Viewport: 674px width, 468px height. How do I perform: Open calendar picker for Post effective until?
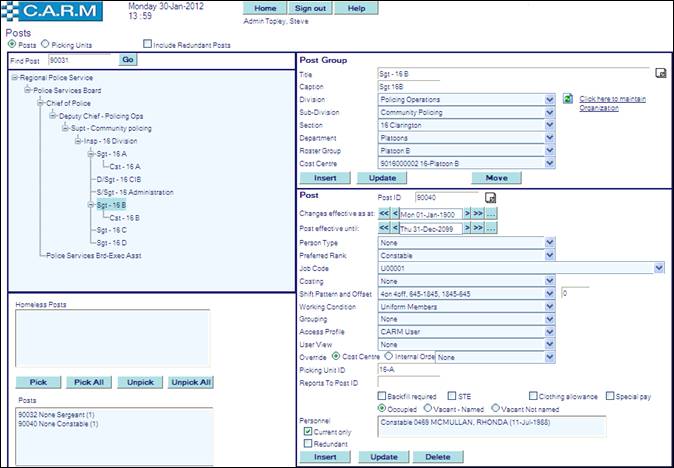click(491, 228)
